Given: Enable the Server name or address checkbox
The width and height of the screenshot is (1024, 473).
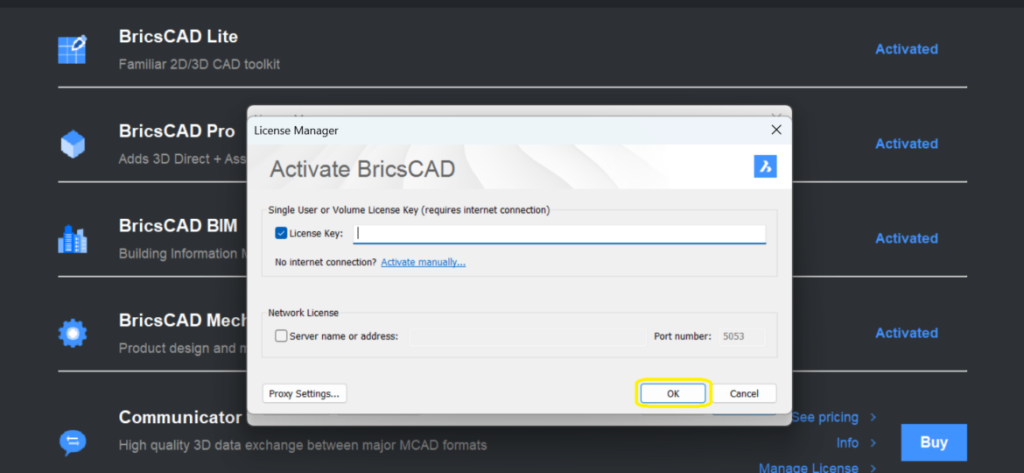Looking at the screenshot, I should coord(281,336).
